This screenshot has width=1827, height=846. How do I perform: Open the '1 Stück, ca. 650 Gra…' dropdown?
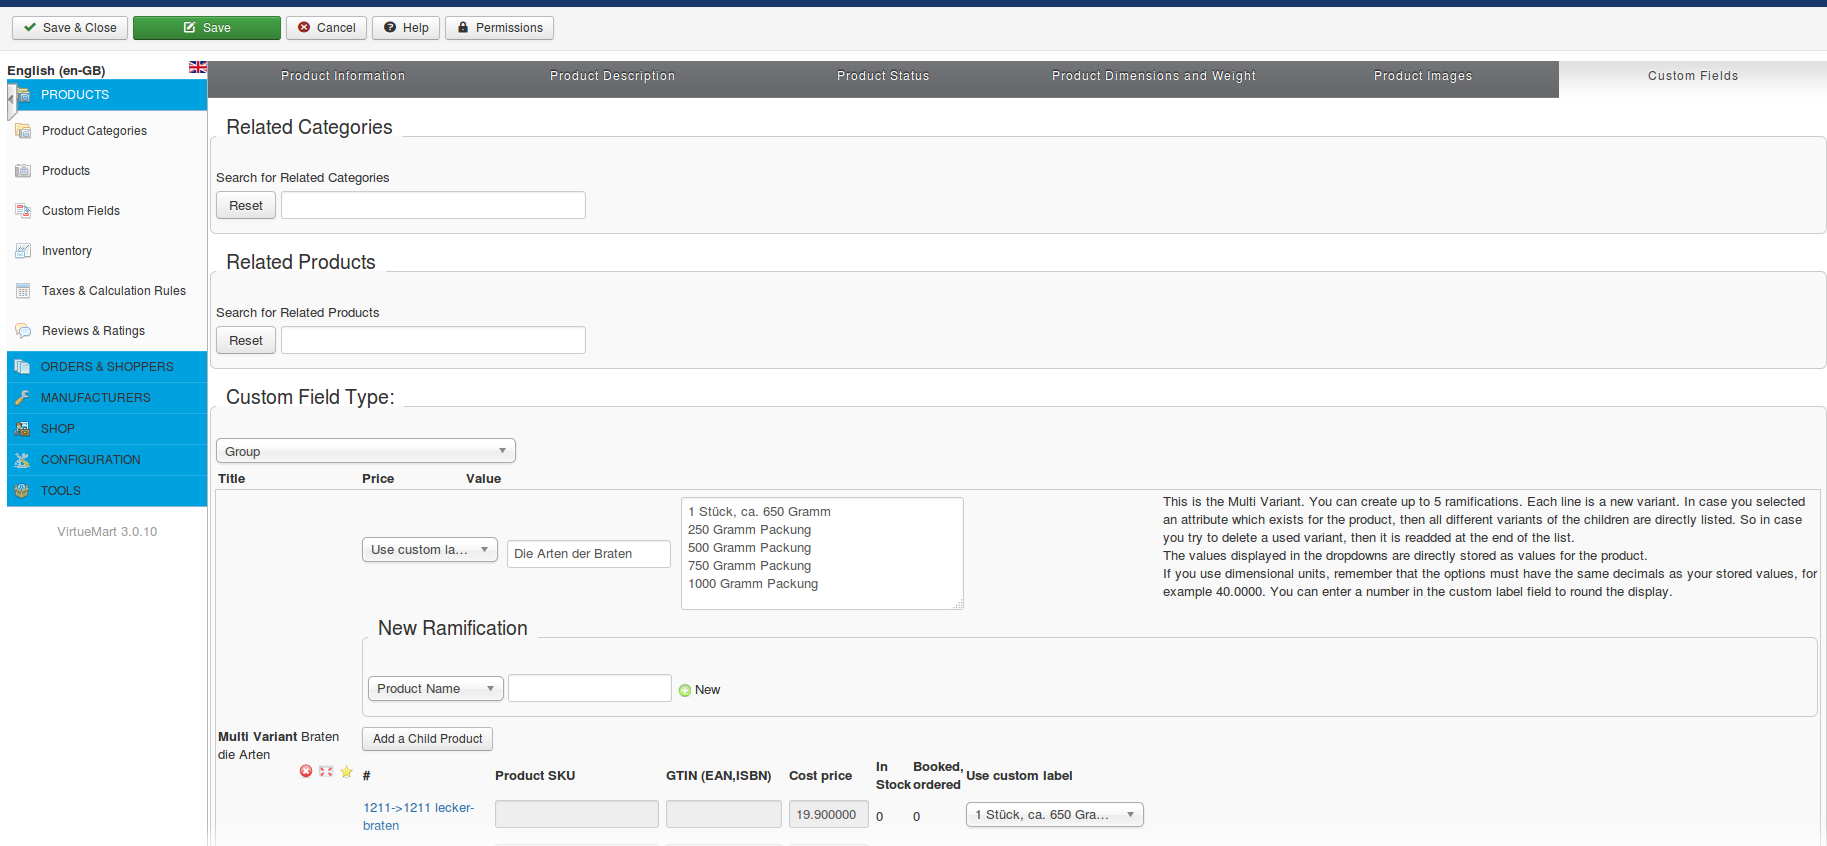click(x=1054, y=815)
